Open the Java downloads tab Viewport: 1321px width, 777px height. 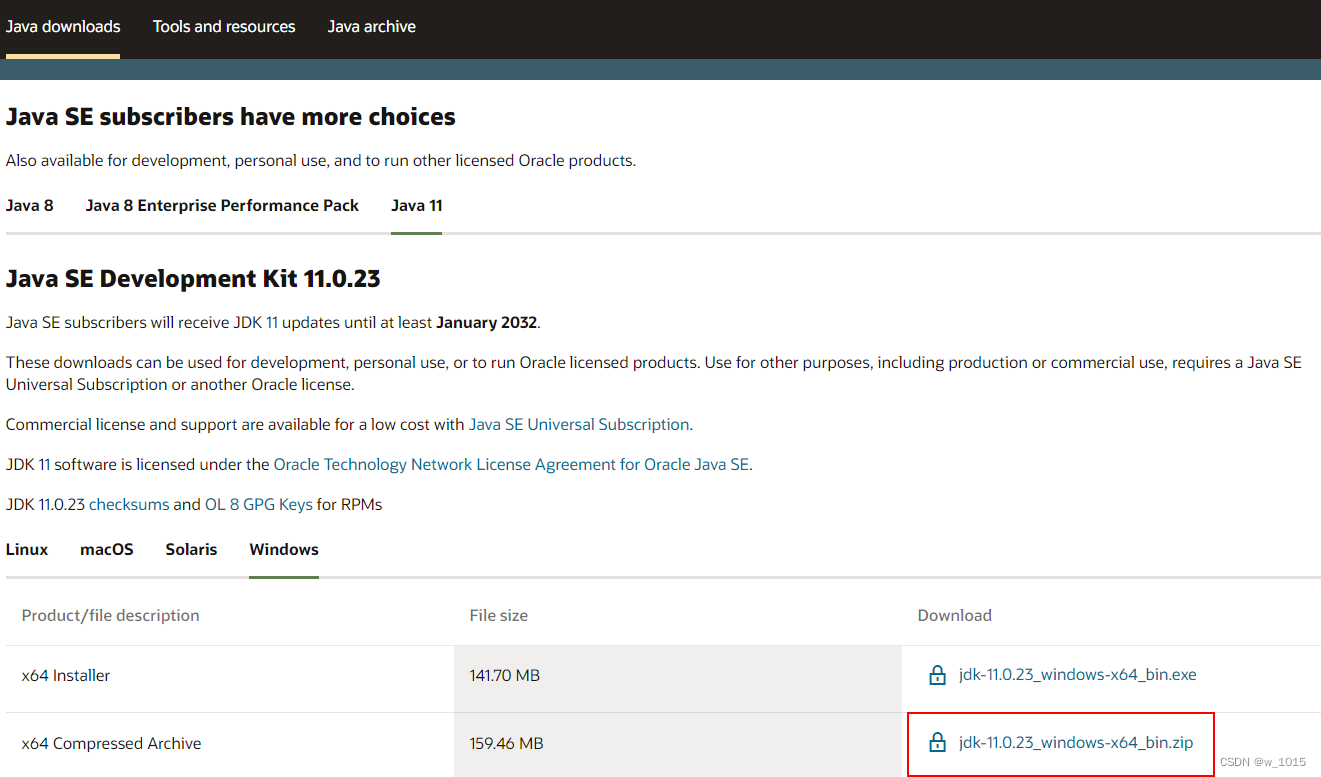pyautogui.click(x=63, y=27)
